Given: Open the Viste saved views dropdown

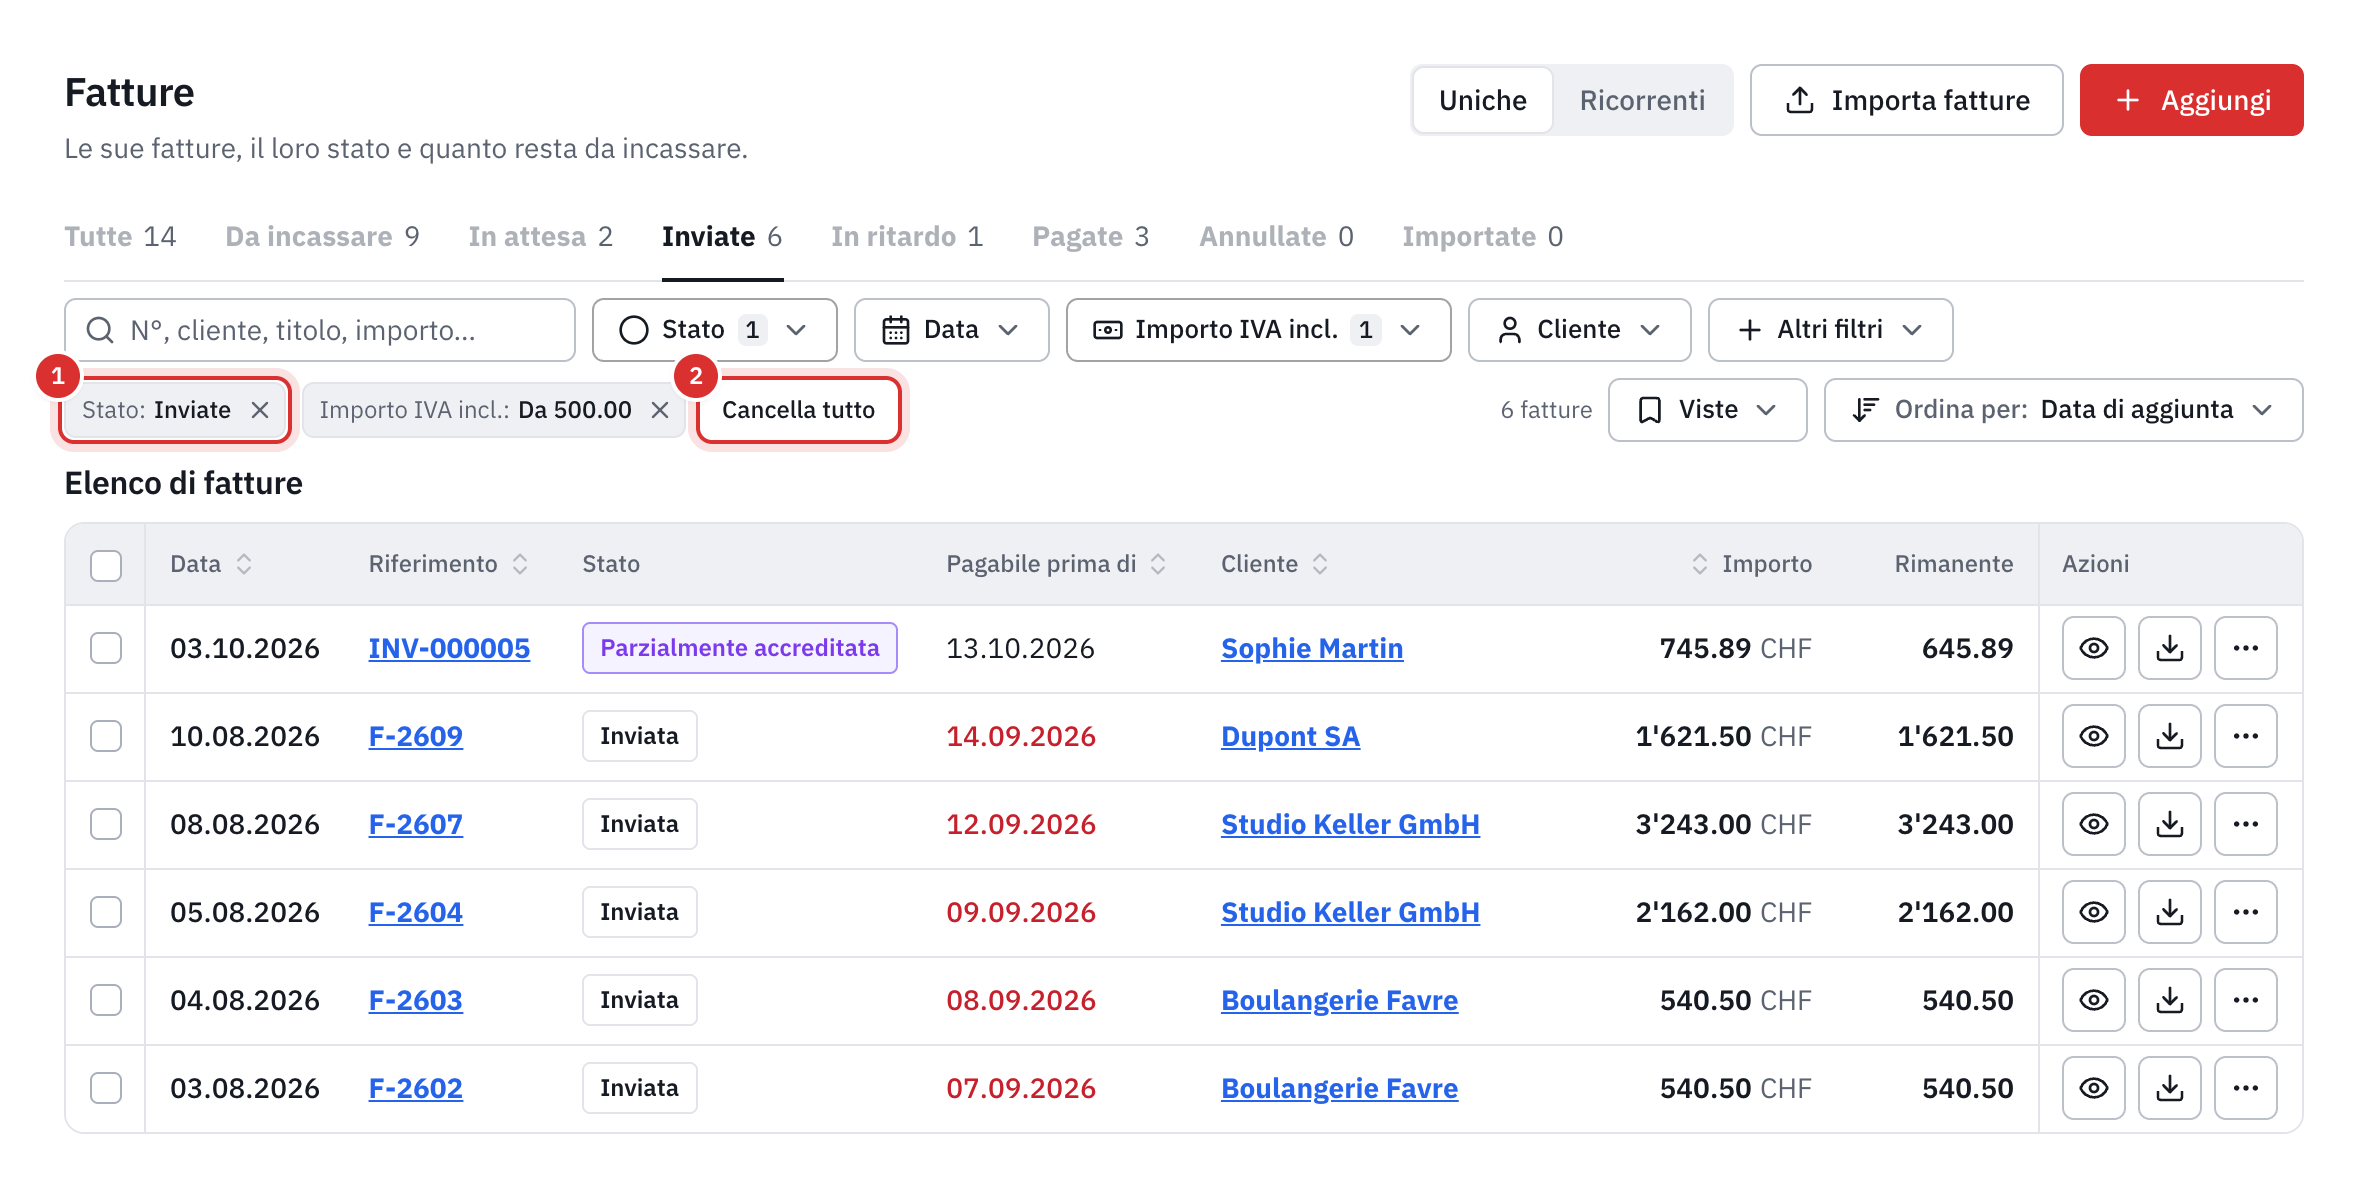Looking at the screenshot, I should pyautogui.click(x=1707, y=410).
